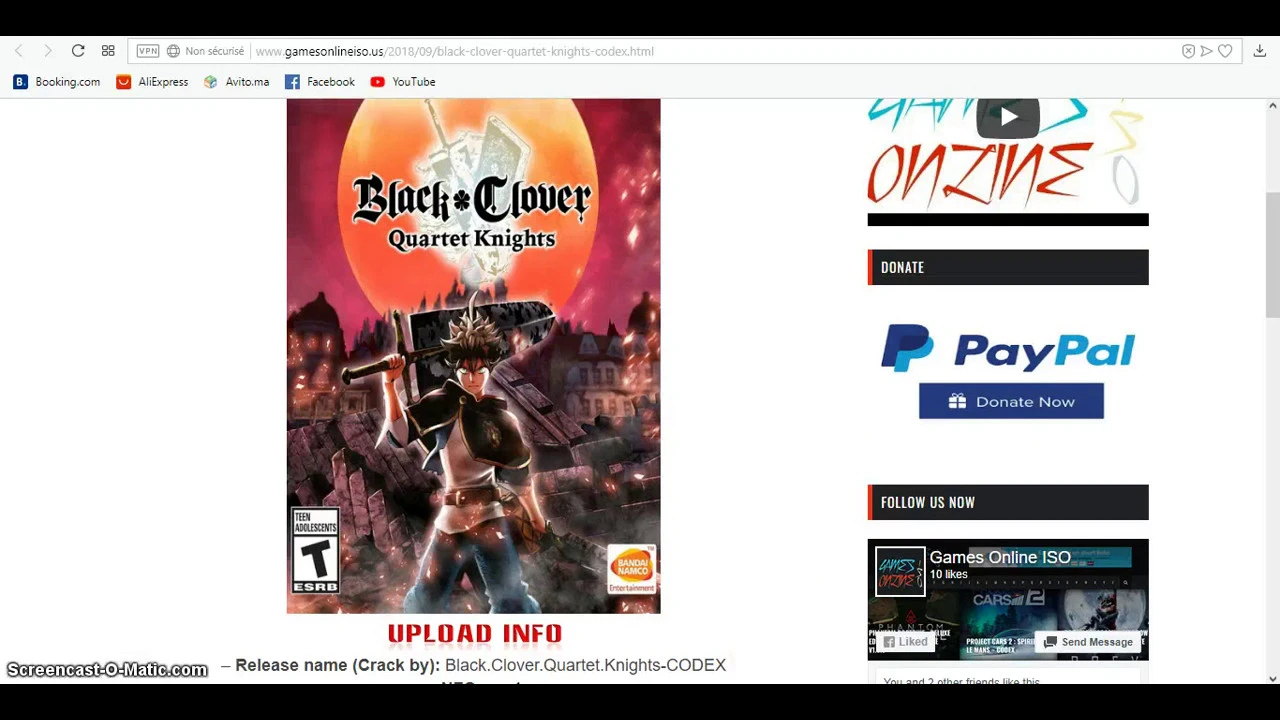Click the ad blocker shield icon

click(x=1188, y=51)
